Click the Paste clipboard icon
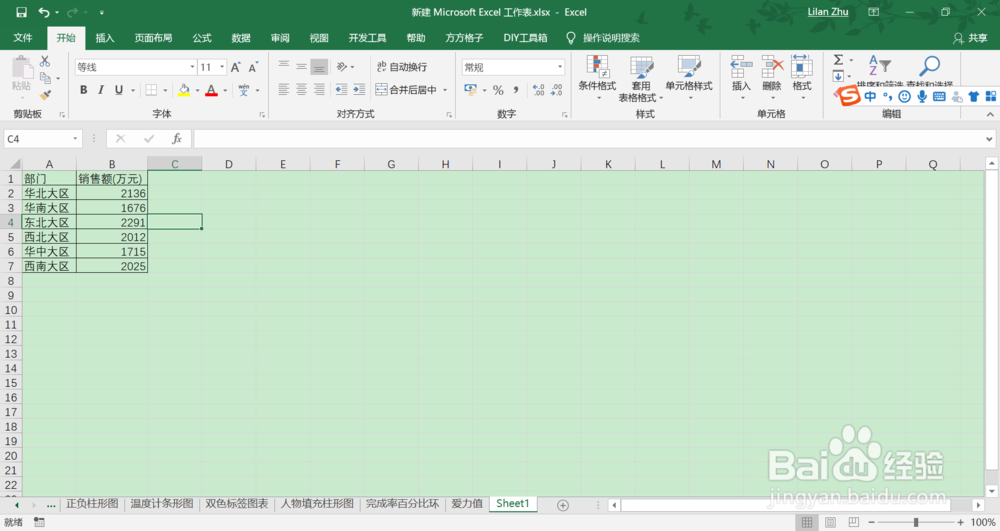 click(x=22, y=67)
